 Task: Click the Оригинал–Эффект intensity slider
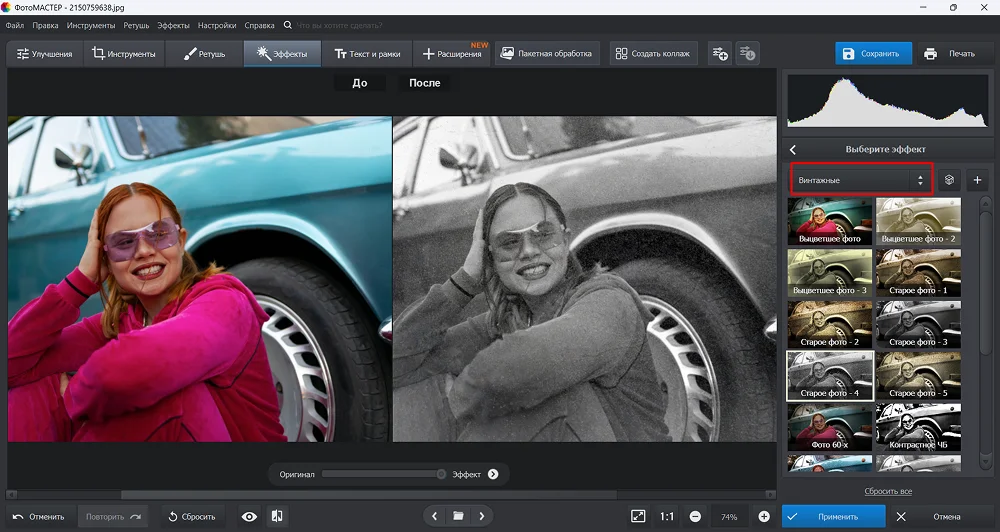click(x=383, y=474)
